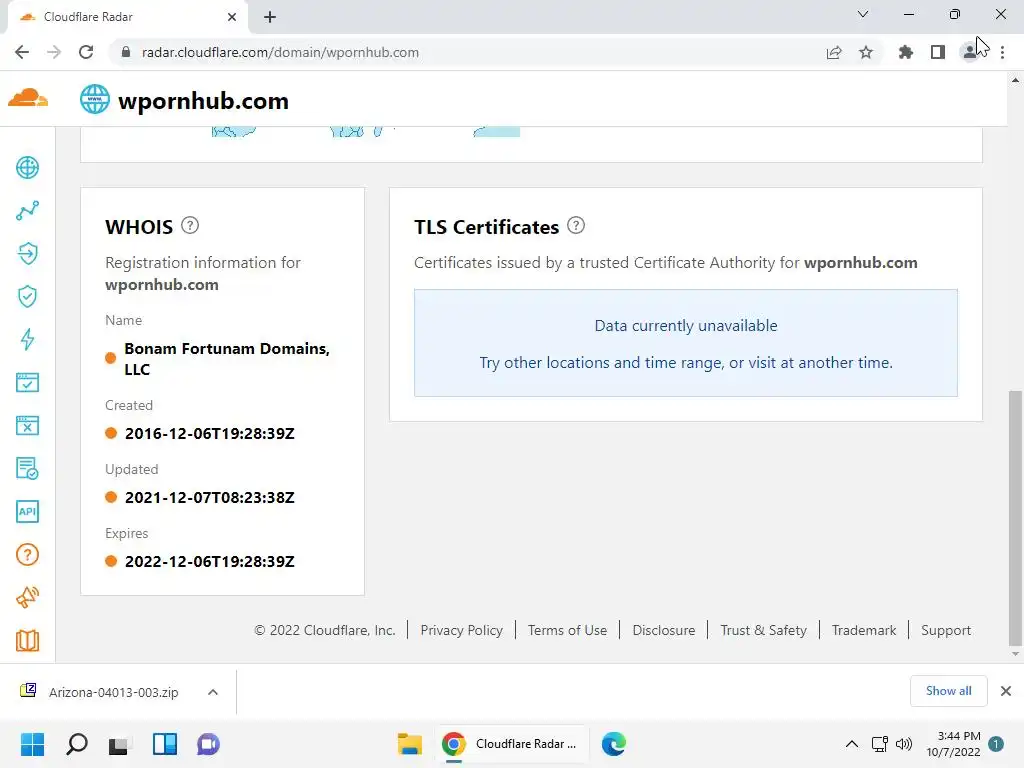Image resolution: width=1024 pixels, height=768 pixels.
Task: Open the shield checkmark sidebar icon
Action: coord(27,296)
